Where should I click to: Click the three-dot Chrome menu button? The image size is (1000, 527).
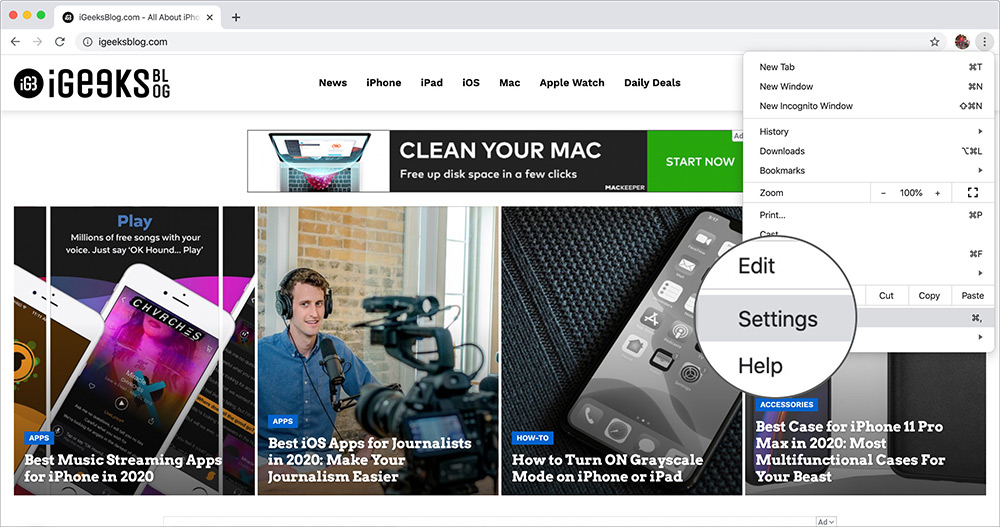pyautogui.click(x=983, y=42)
